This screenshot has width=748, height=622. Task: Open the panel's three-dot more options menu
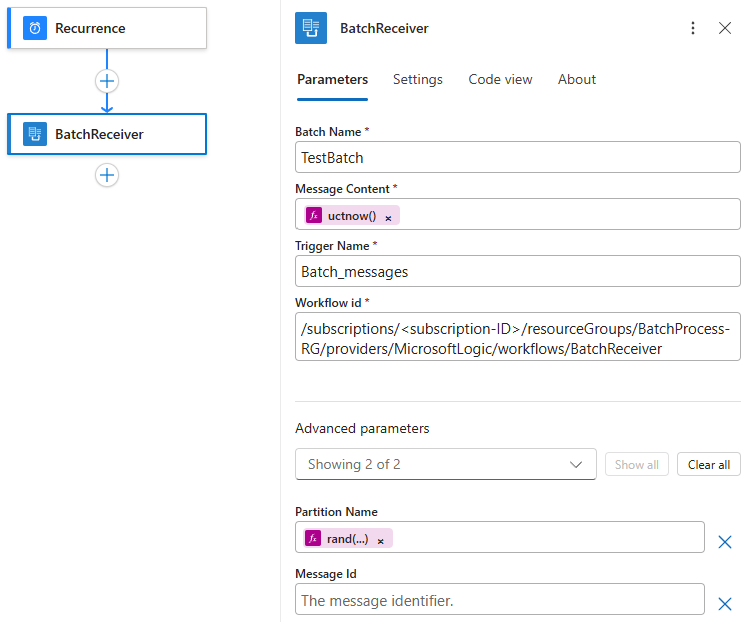coord(693,28)
